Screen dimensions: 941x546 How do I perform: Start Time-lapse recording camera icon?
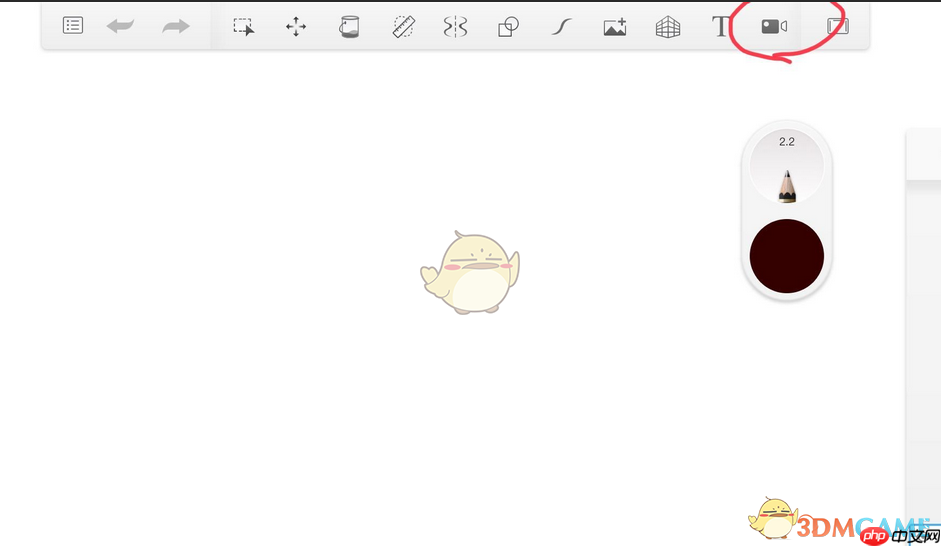[774, 26]
